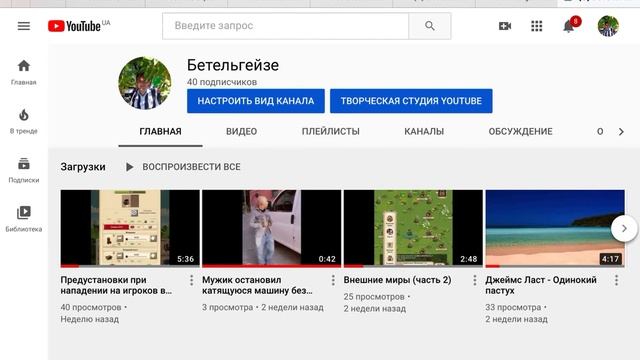Show more channel tabs with right chevron
Viewport: 640px width, 360px height.
coord(621,132)
